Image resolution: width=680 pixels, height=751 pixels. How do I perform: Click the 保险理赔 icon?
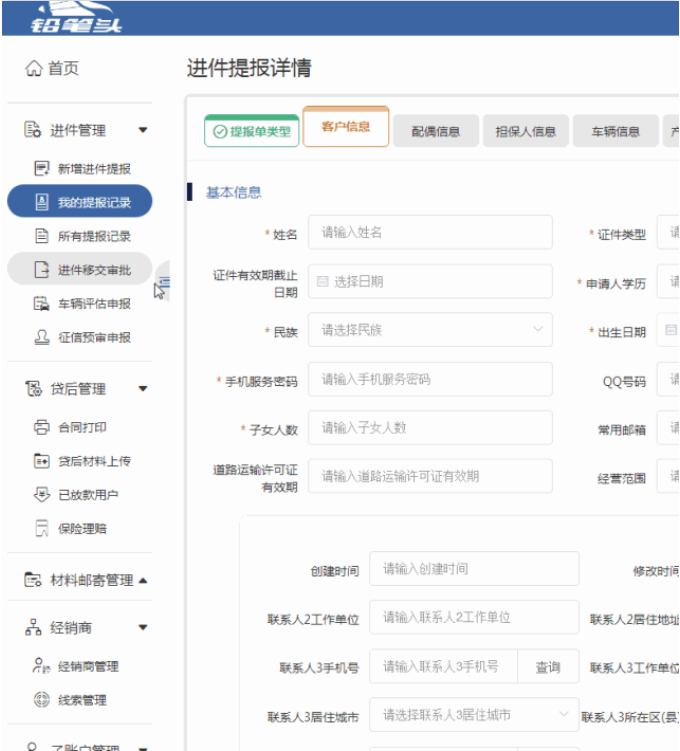(x=42, y=529)
